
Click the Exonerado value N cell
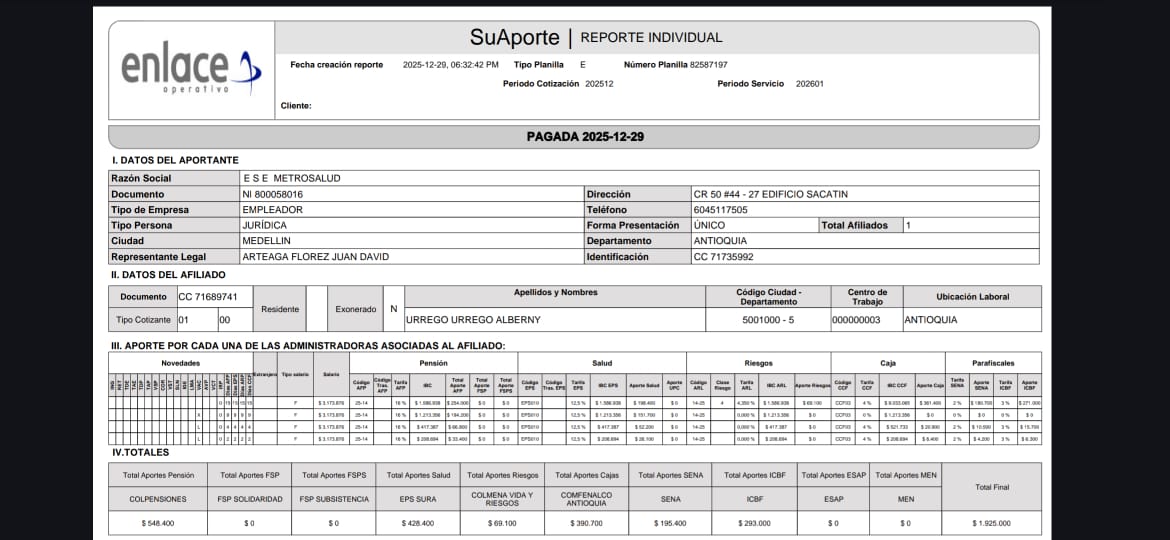coord(394,309)
